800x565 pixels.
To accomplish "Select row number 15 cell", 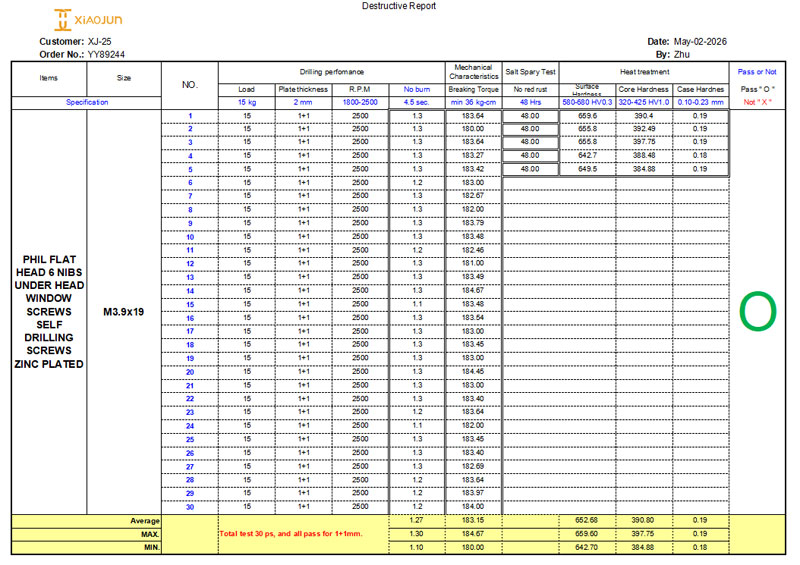I will 190,304.
